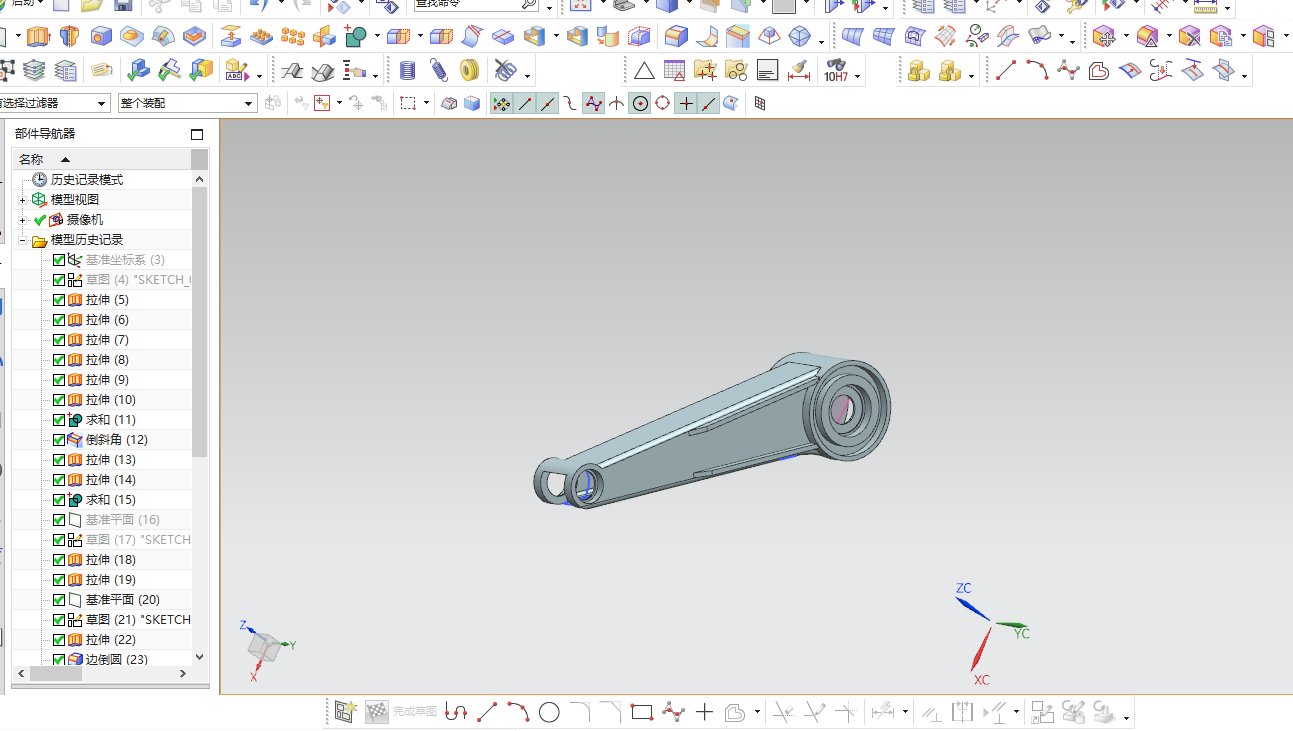Open the orange cube Pattern Feature tool
The image size is (1293, 731).
[x=292, y=37]
